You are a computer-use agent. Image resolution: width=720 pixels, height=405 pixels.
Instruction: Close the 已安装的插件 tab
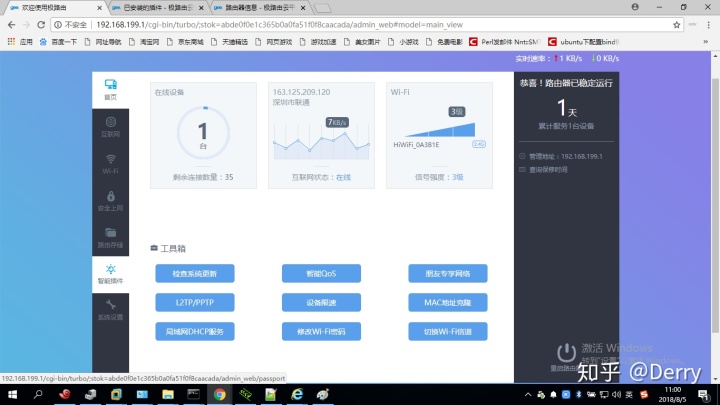click(x=201, y=8)
